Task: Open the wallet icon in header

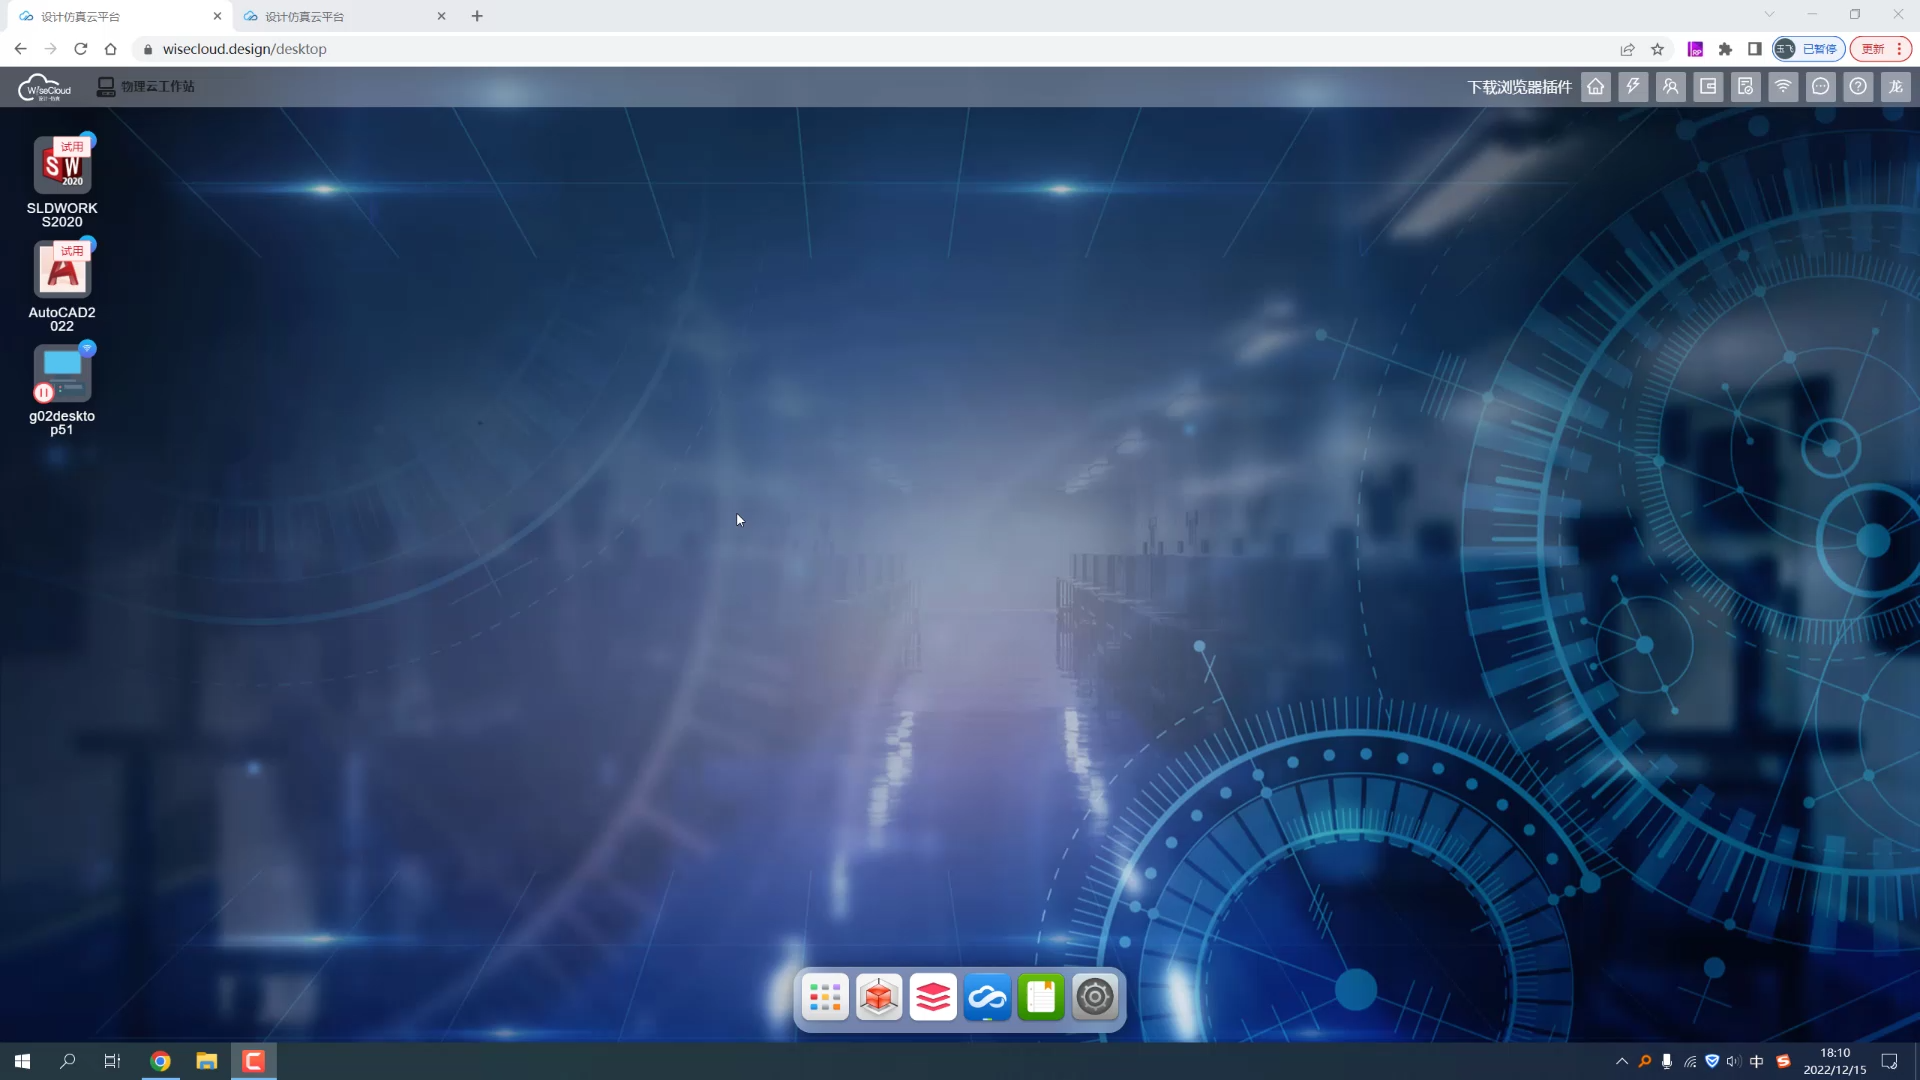Action: pos(1708,87)
